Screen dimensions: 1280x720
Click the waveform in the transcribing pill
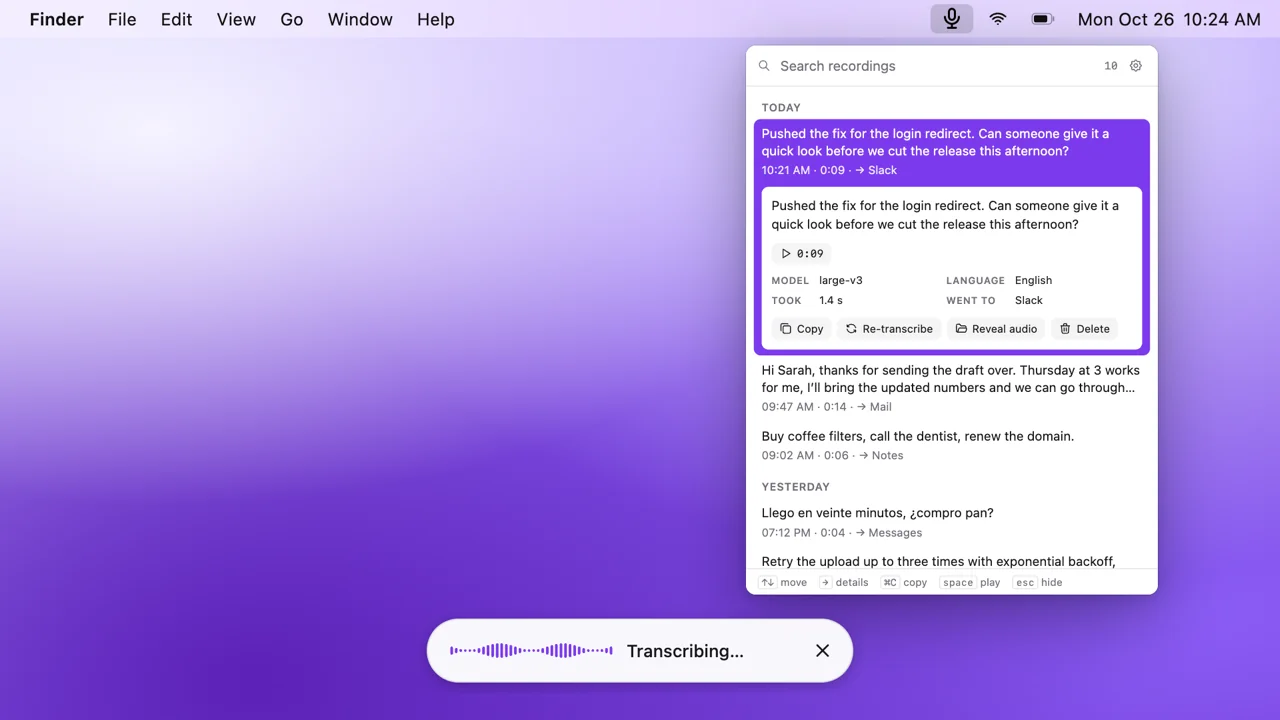(531, 651)
